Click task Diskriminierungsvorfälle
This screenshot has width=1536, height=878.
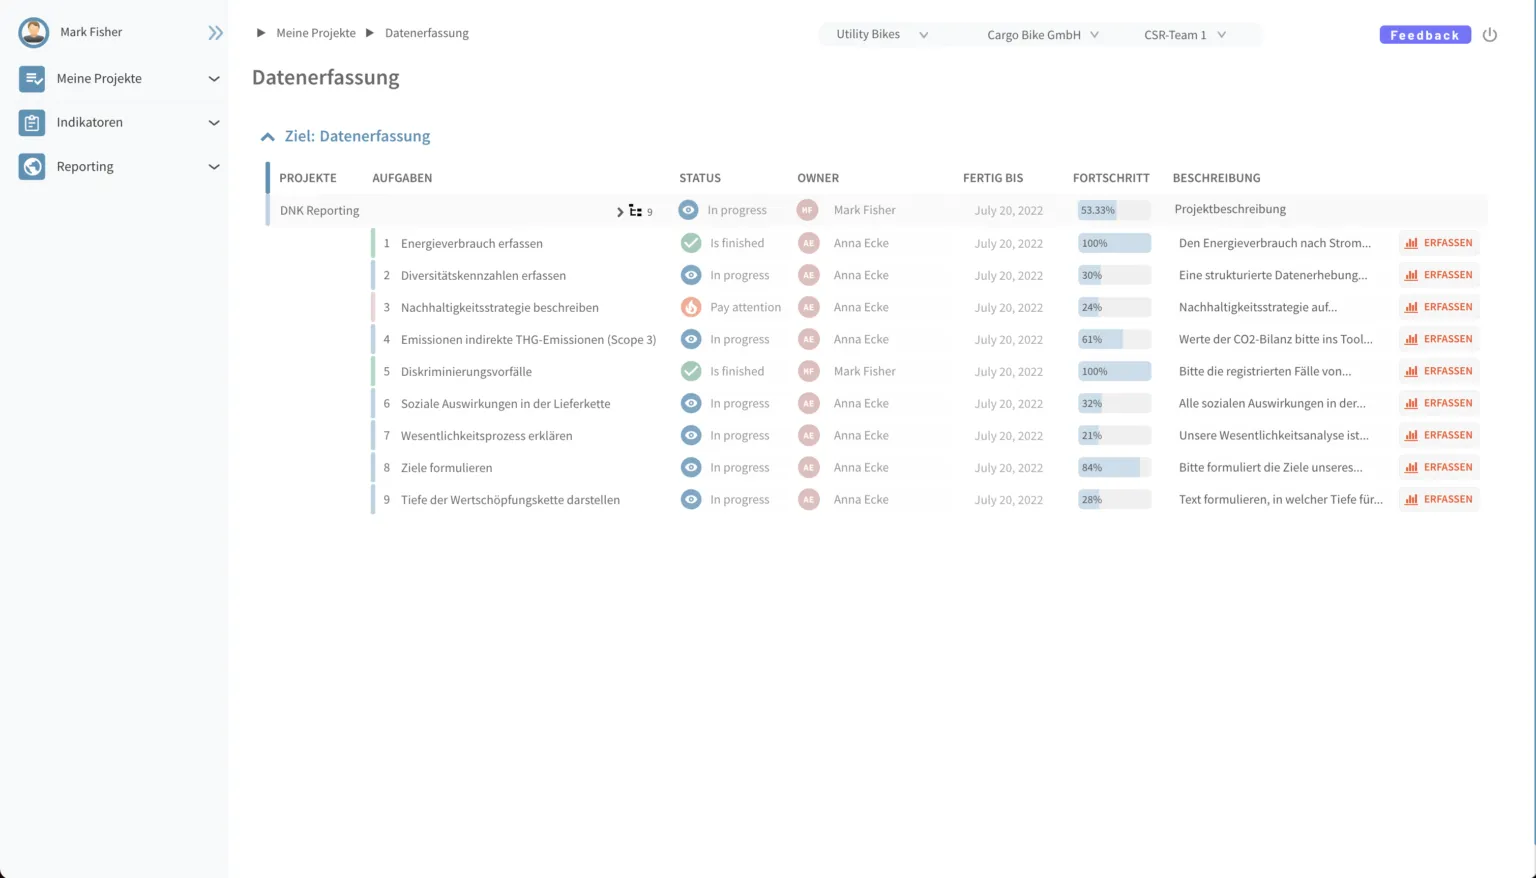[x=466, y=372]
